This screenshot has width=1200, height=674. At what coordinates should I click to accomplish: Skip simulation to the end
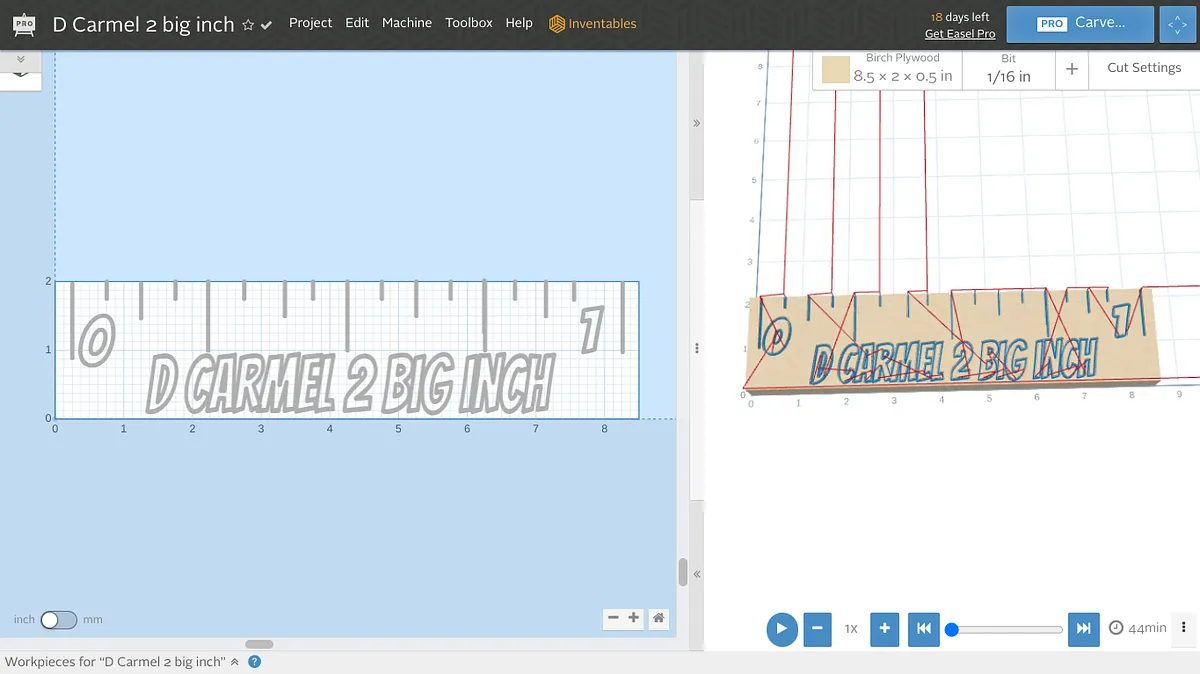(1083, 629)
